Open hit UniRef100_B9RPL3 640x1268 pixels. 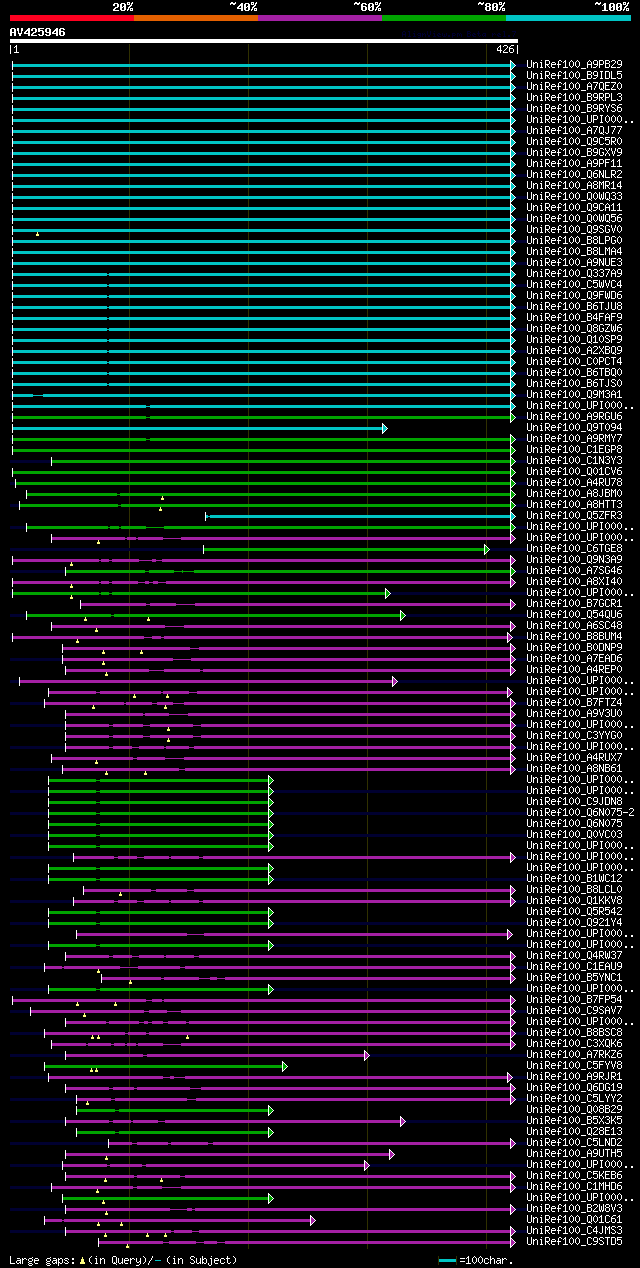pos(574,98)
